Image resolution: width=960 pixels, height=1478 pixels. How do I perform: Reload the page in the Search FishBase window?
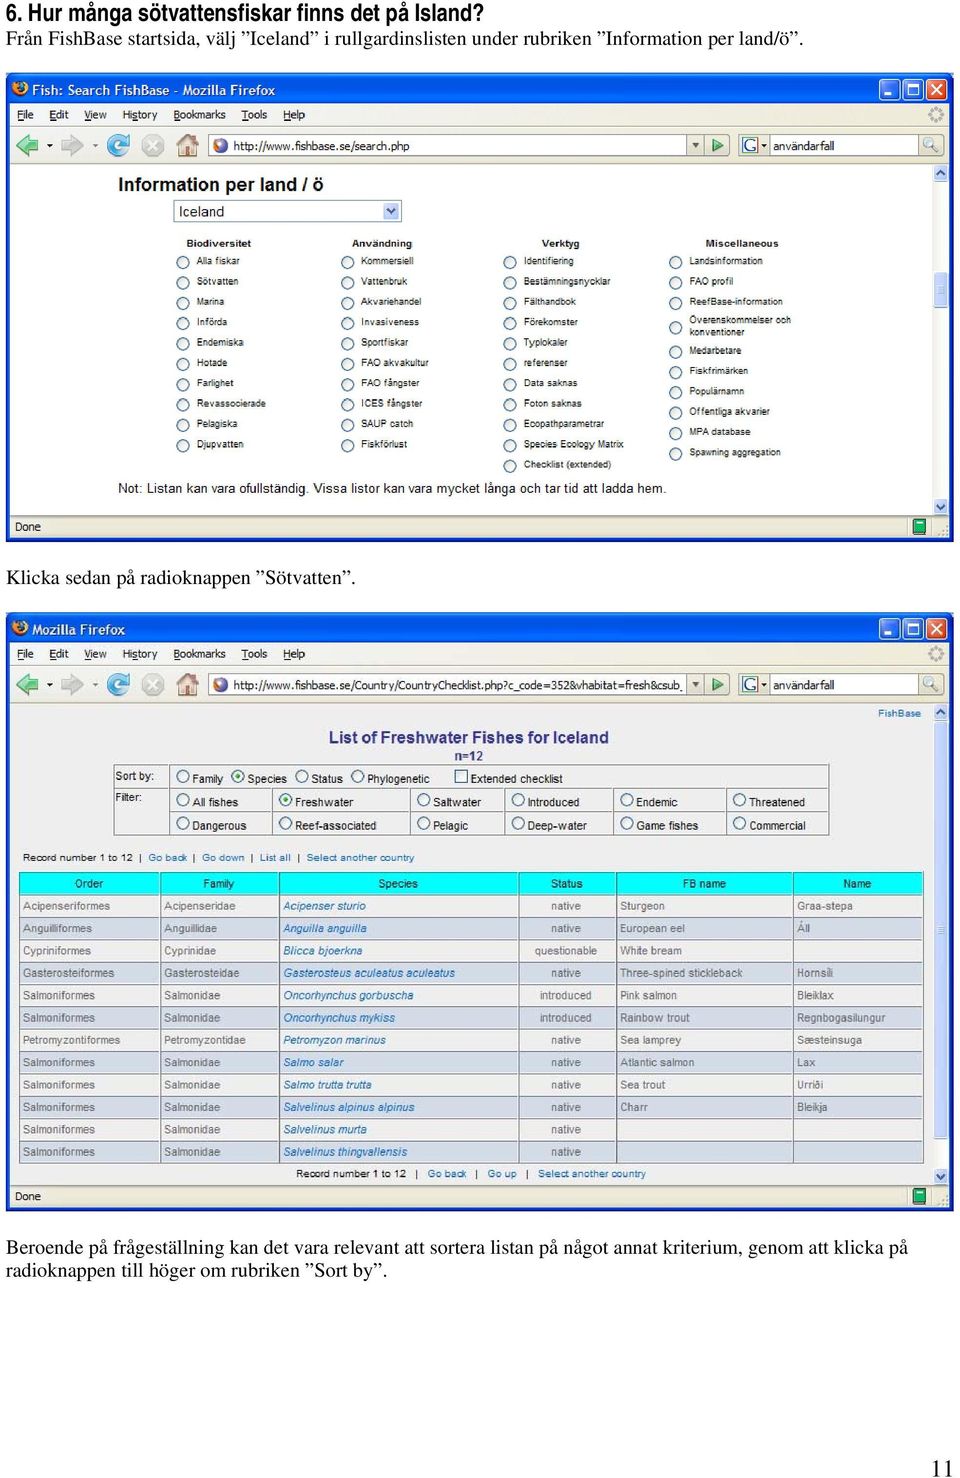tap(118, 146)
